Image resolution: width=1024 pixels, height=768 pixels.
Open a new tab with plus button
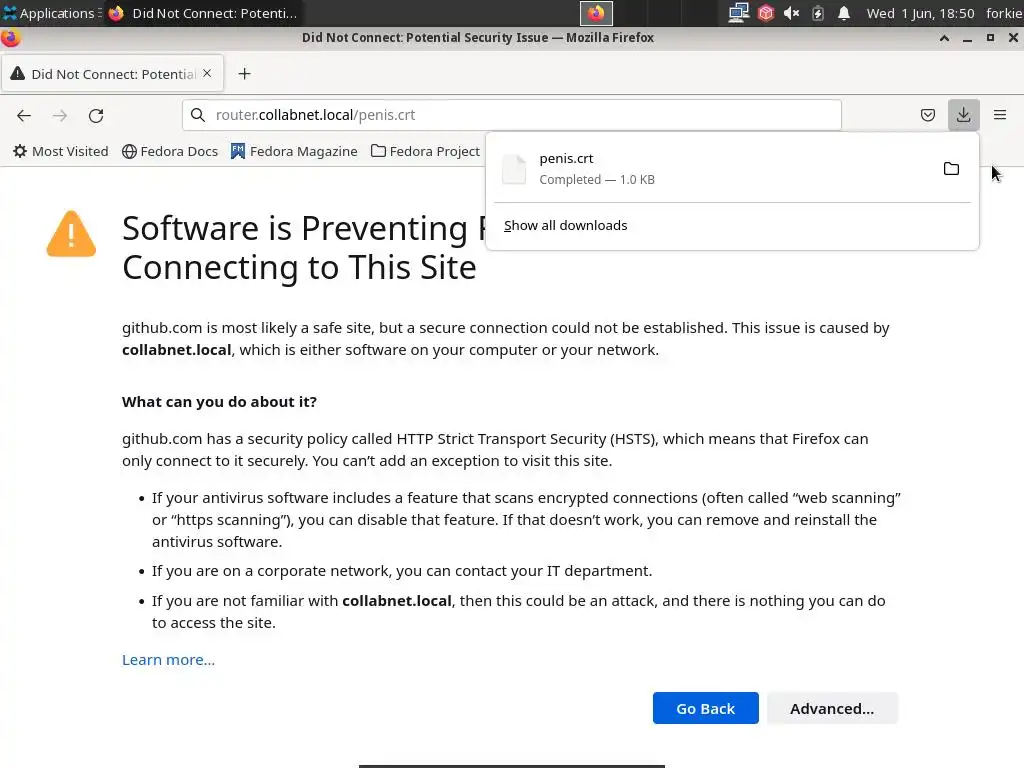244,73
